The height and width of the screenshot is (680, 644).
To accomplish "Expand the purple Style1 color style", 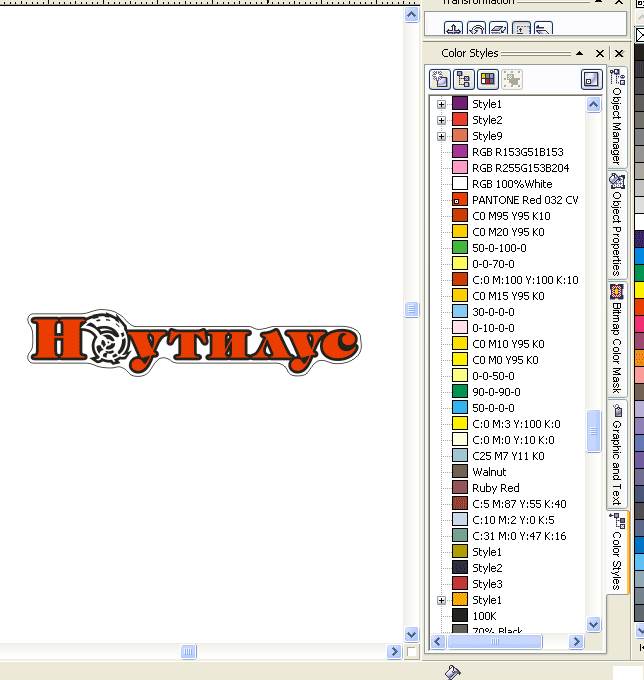I will pos(441,104).
